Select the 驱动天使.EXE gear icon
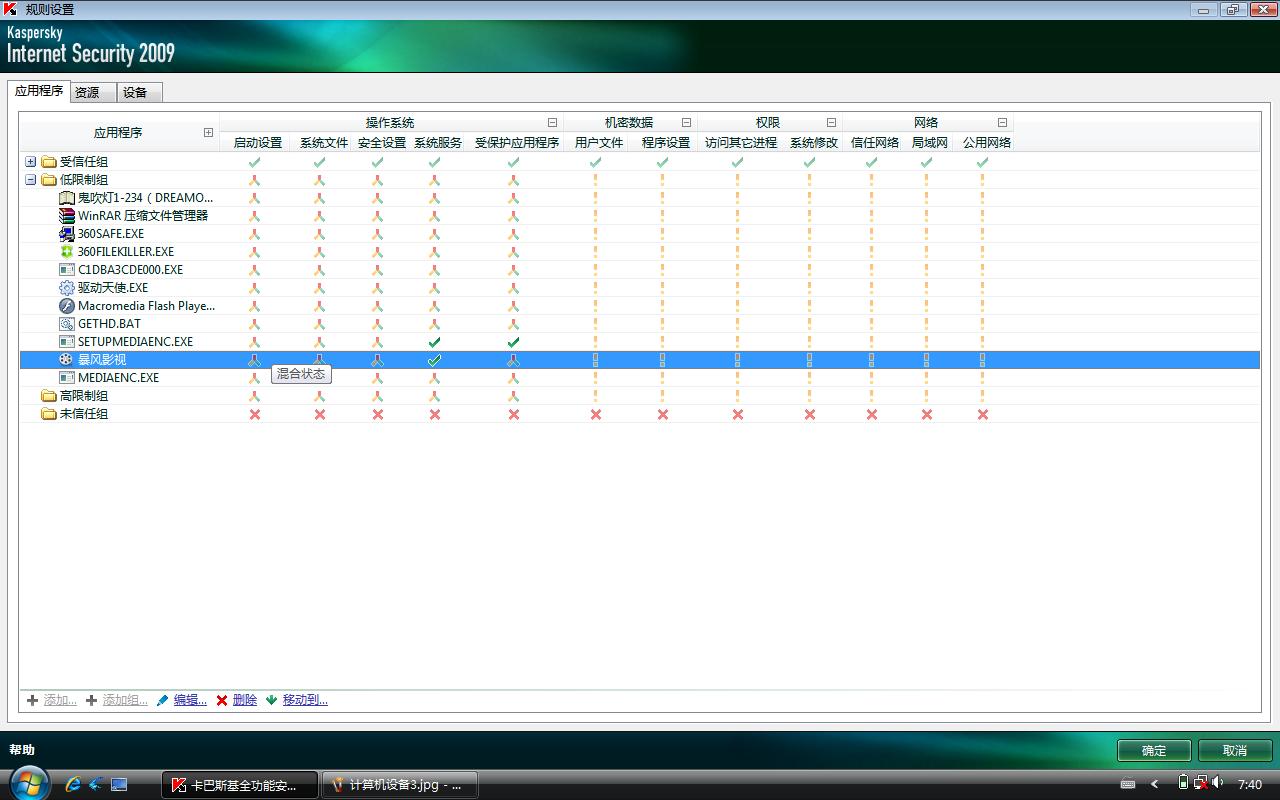 (x=67, y=288)
